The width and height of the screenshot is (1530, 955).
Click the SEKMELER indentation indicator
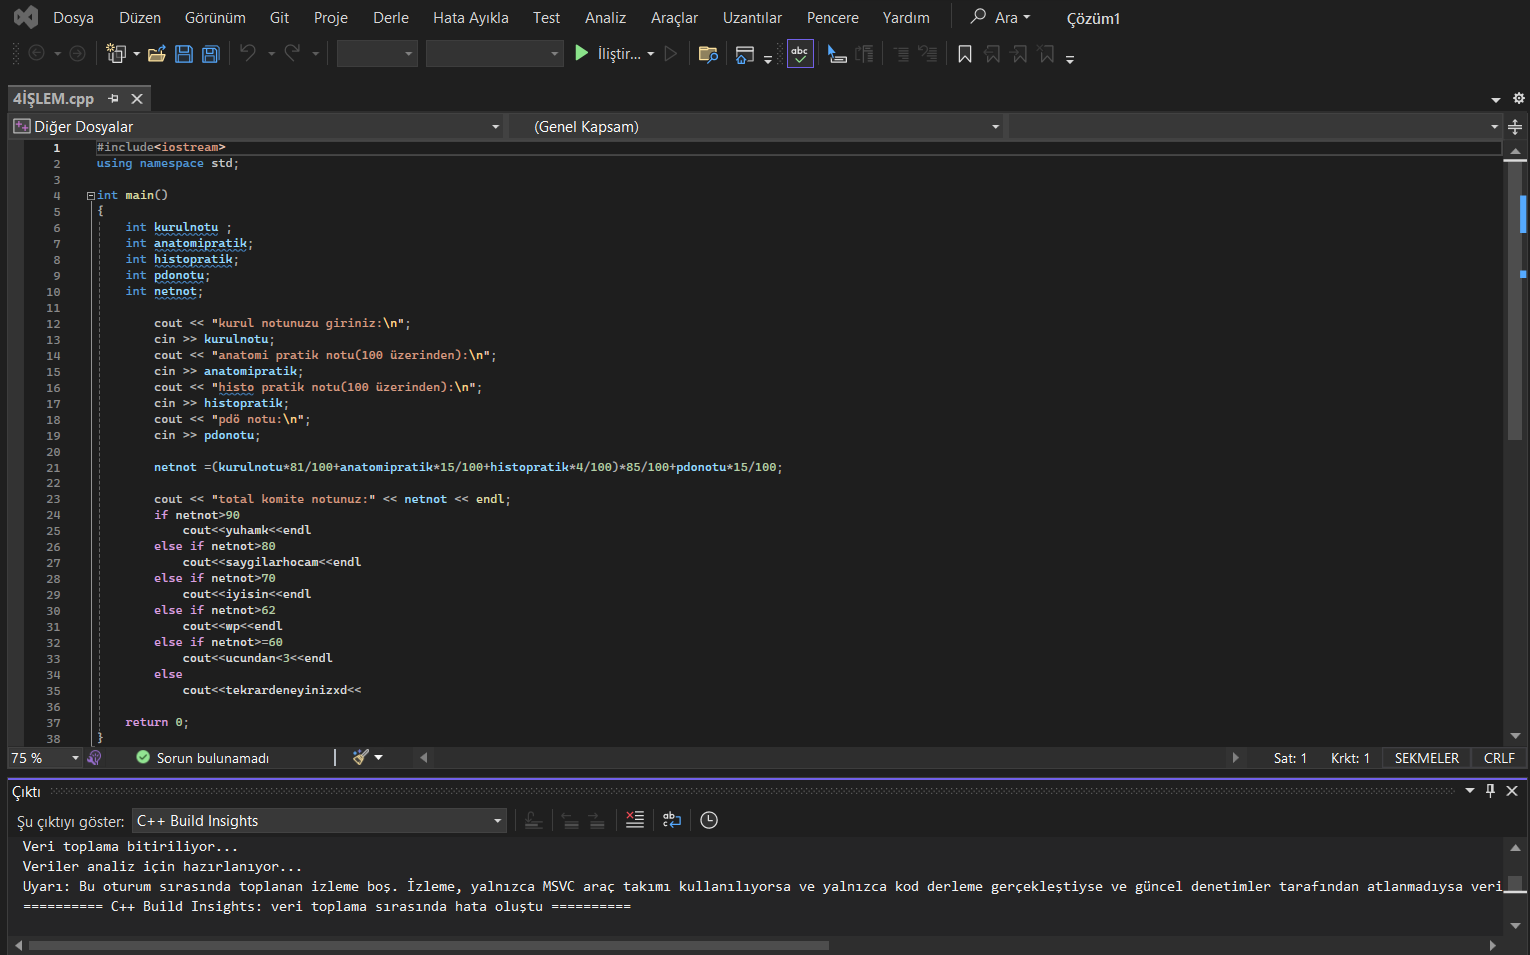(x=1426, y=758)
